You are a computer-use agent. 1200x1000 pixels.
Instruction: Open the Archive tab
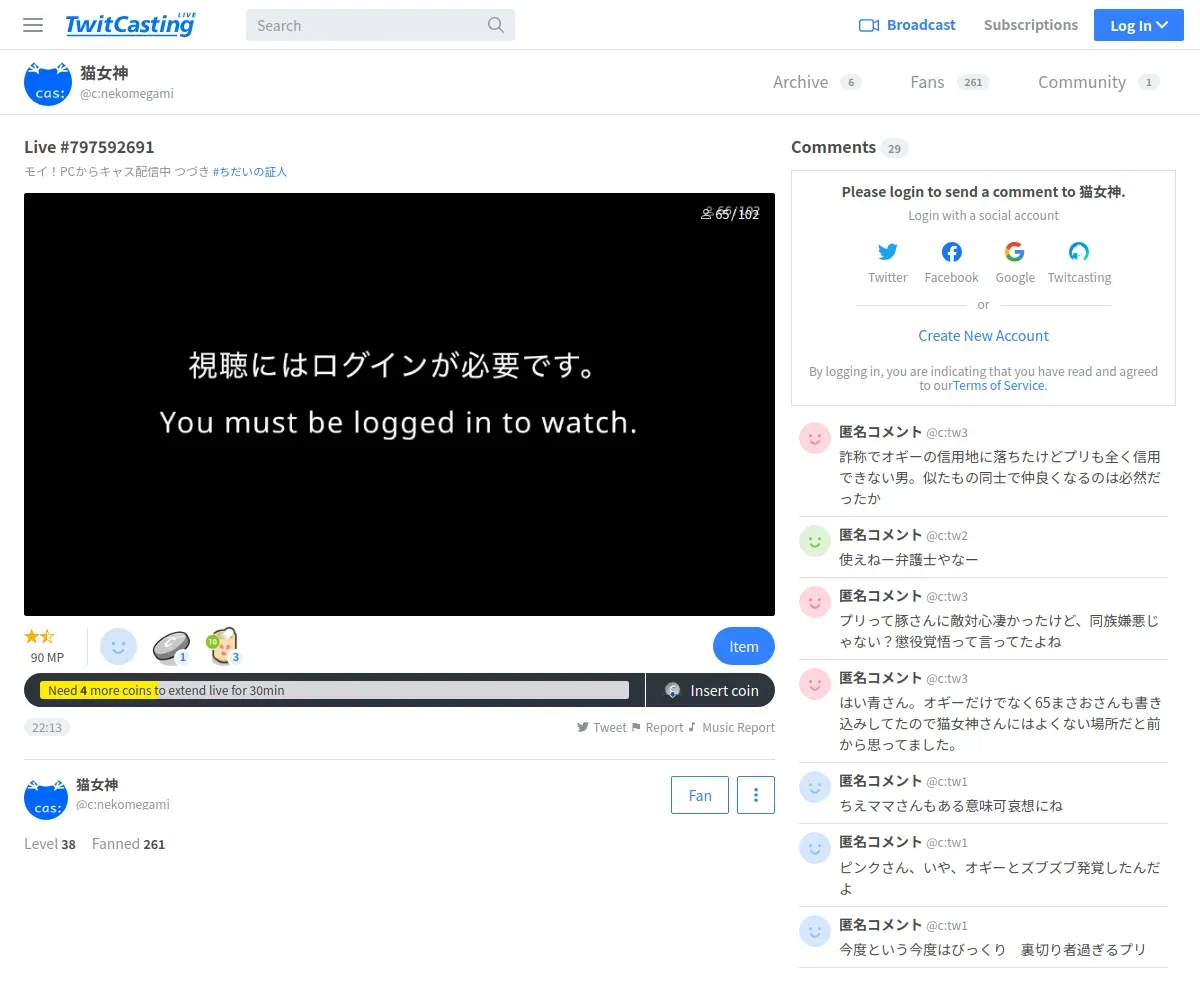coord(816,82)
